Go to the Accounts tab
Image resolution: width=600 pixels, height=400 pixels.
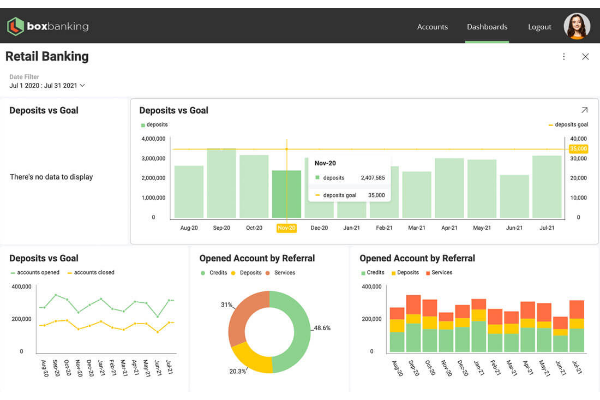point(432,26)
